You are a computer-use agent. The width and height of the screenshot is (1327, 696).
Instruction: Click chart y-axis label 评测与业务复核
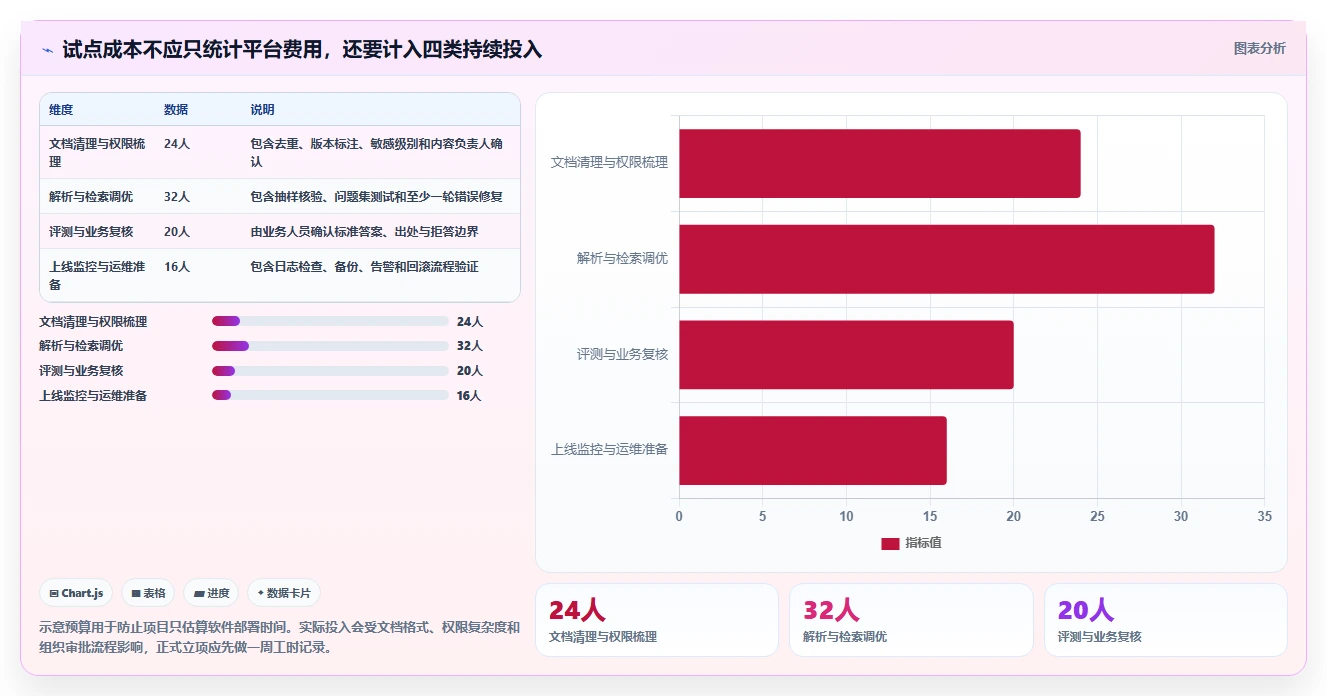pos(622,354)
